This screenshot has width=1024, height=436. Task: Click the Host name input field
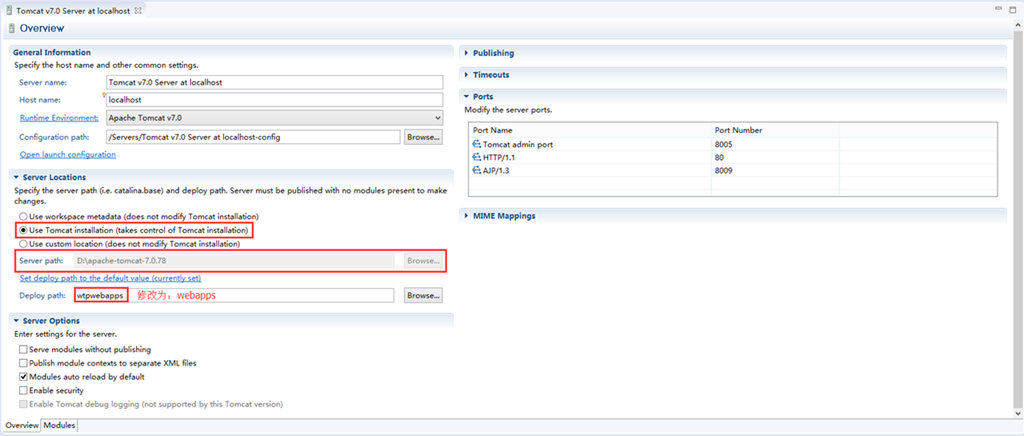pos(274,100)
